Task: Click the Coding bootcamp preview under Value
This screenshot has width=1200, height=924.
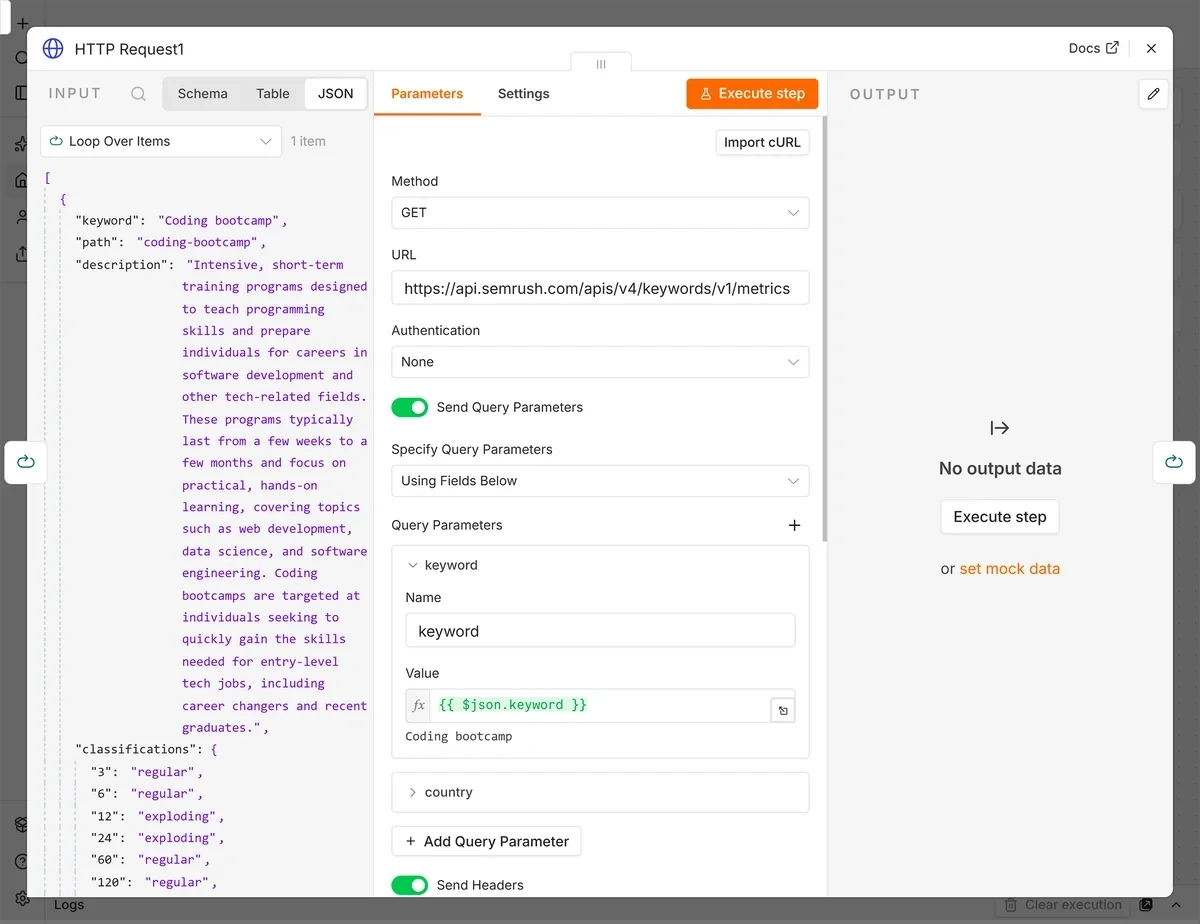Action: (x=458, y=737)
